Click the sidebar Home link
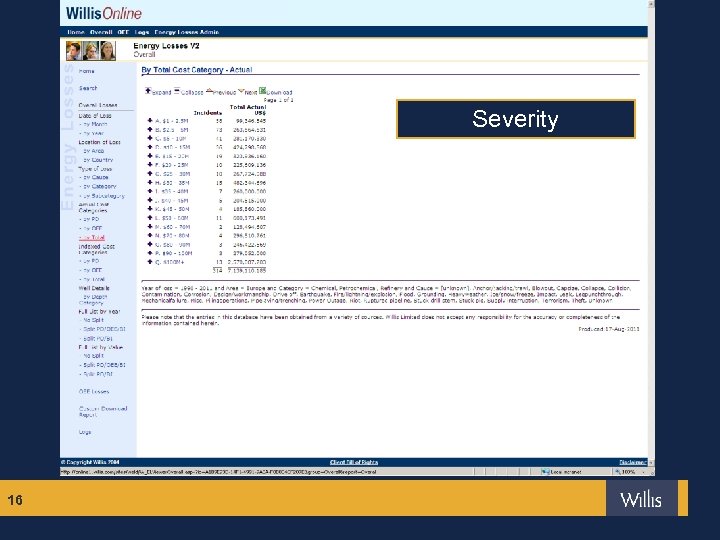The image size is (720, 540). pos(86,71)
